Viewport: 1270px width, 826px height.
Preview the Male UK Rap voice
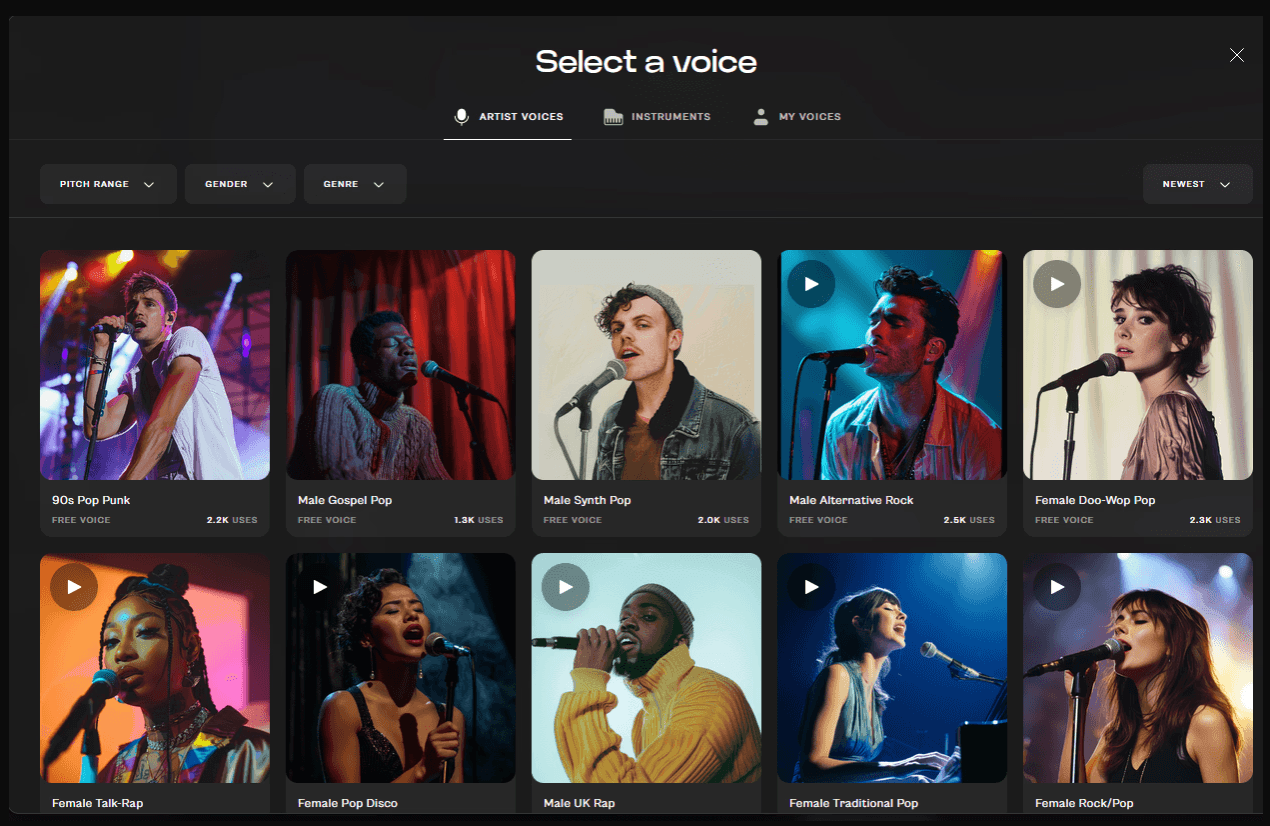[x=565, y=587]
